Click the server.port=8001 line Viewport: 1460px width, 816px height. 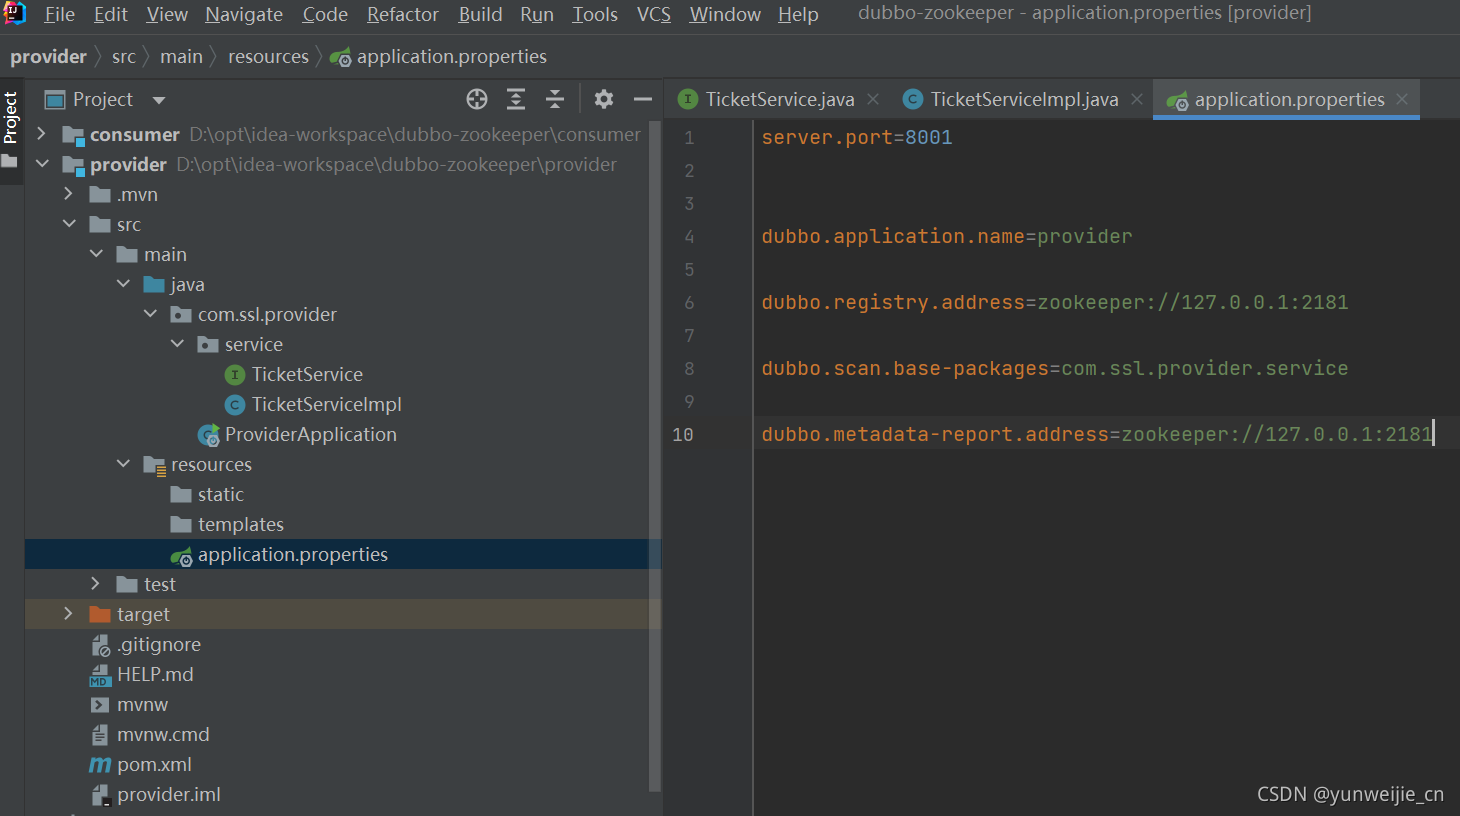click(857, 137)
